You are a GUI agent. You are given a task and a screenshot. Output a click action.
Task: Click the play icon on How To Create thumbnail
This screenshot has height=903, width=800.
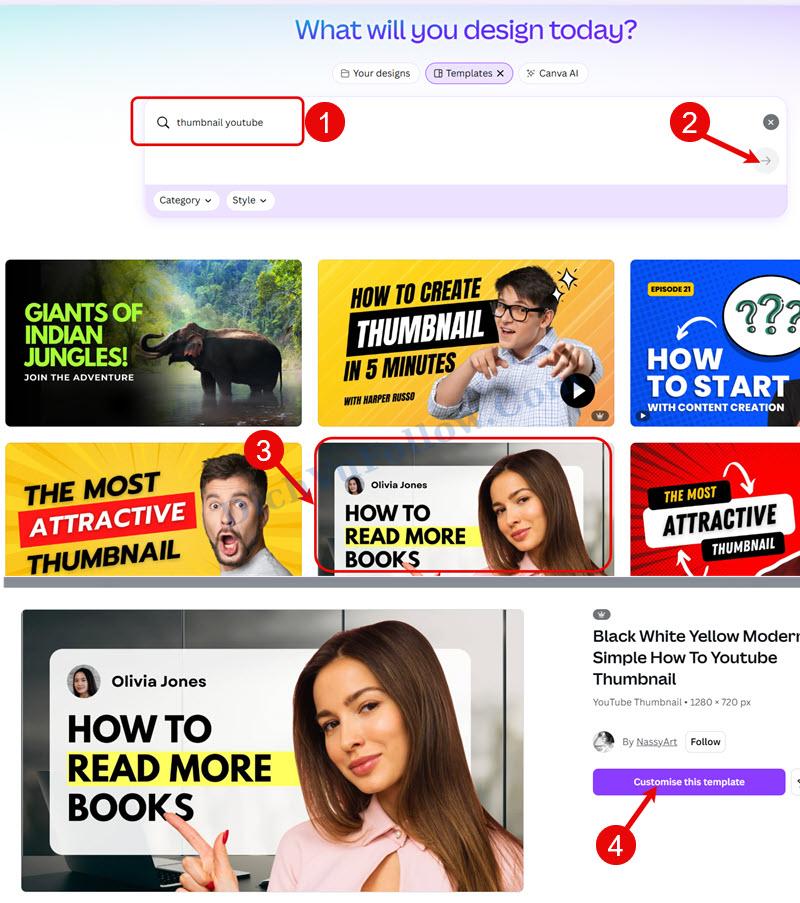(578, 390)
